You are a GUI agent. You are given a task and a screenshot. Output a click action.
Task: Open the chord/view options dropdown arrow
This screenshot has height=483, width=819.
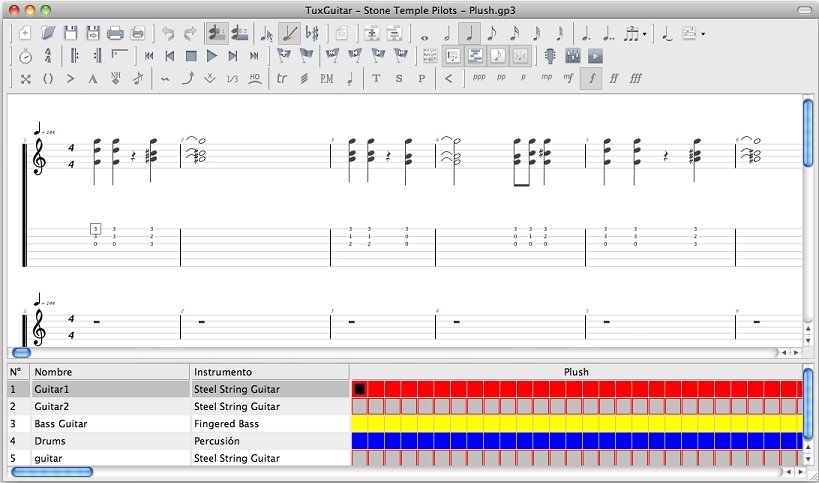pyautogui.click(x=703, y=34)
